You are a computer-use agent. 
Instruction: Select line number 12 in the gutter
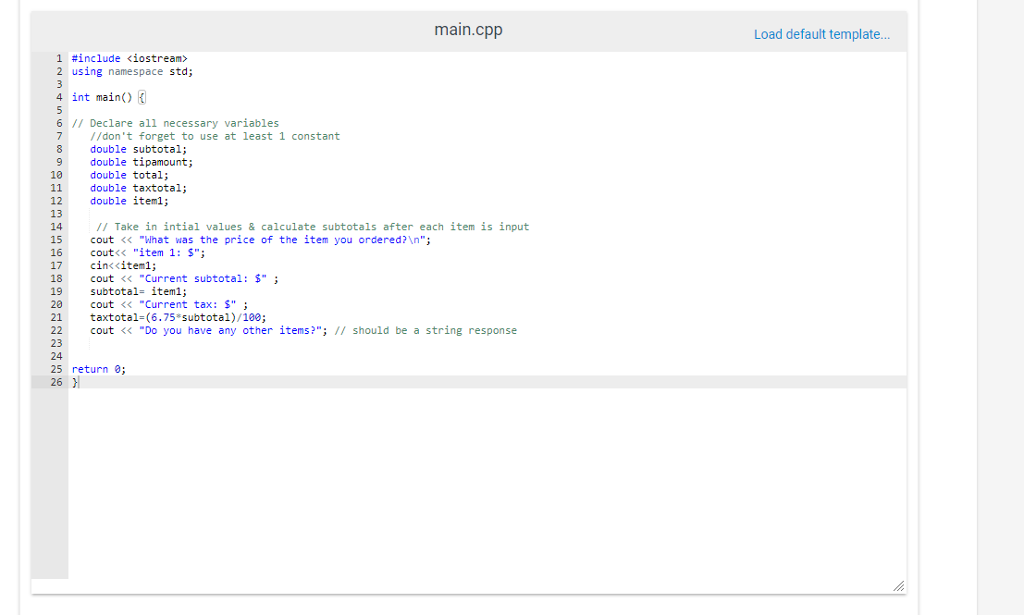(56, 200)
